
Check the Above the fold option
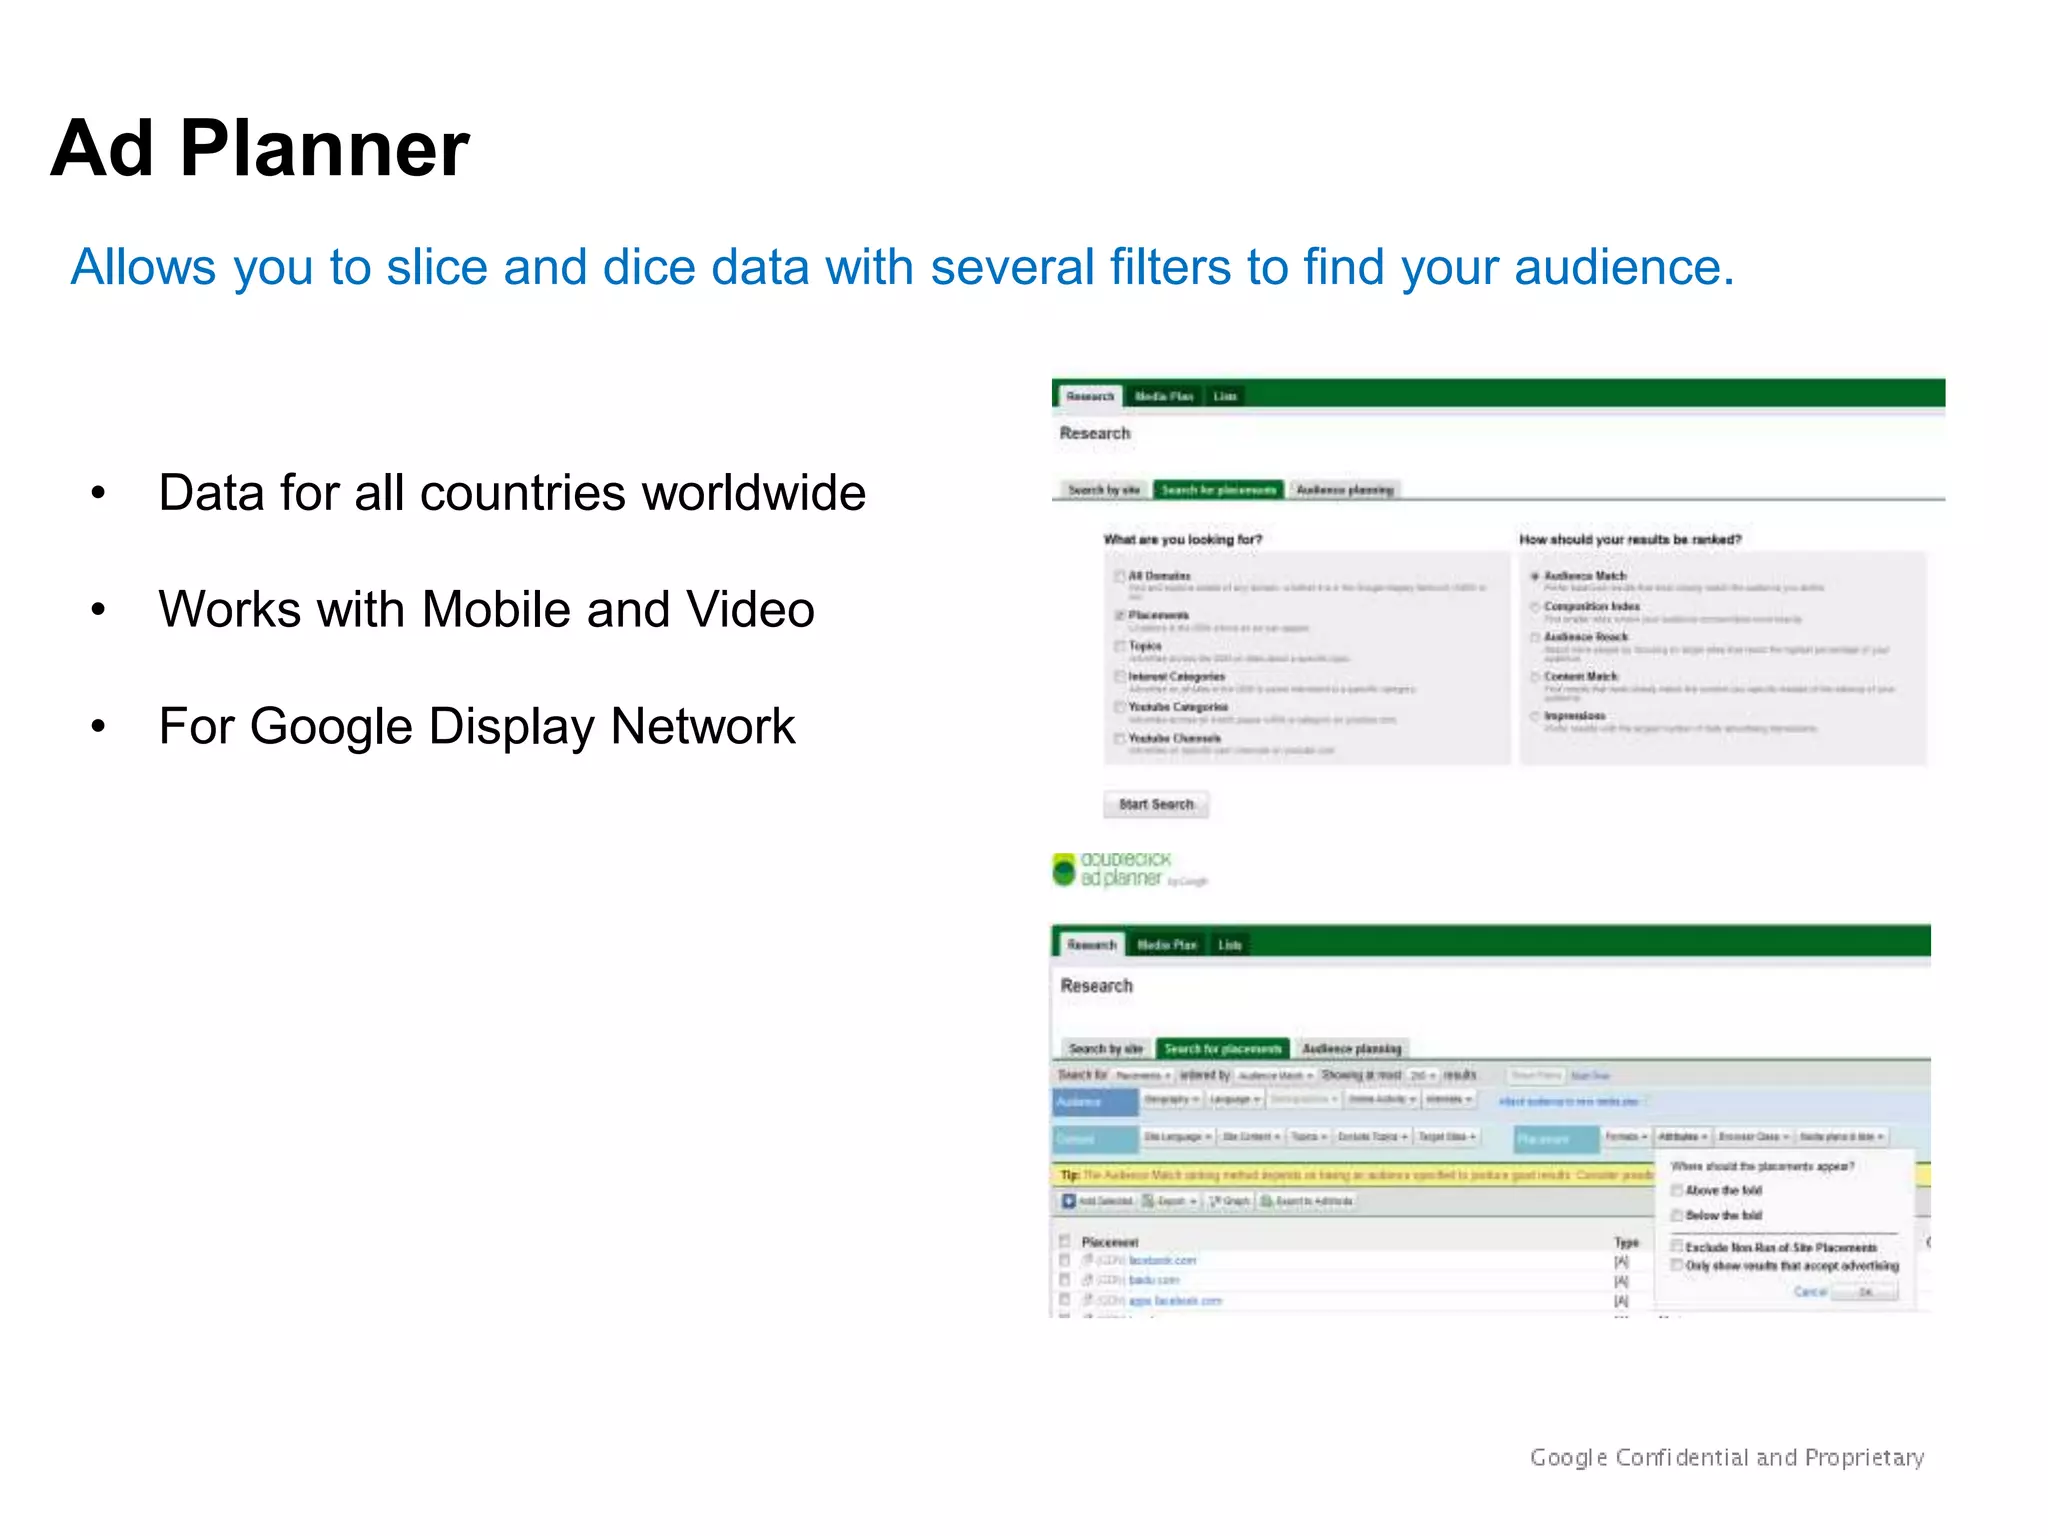(1677, 1190)
